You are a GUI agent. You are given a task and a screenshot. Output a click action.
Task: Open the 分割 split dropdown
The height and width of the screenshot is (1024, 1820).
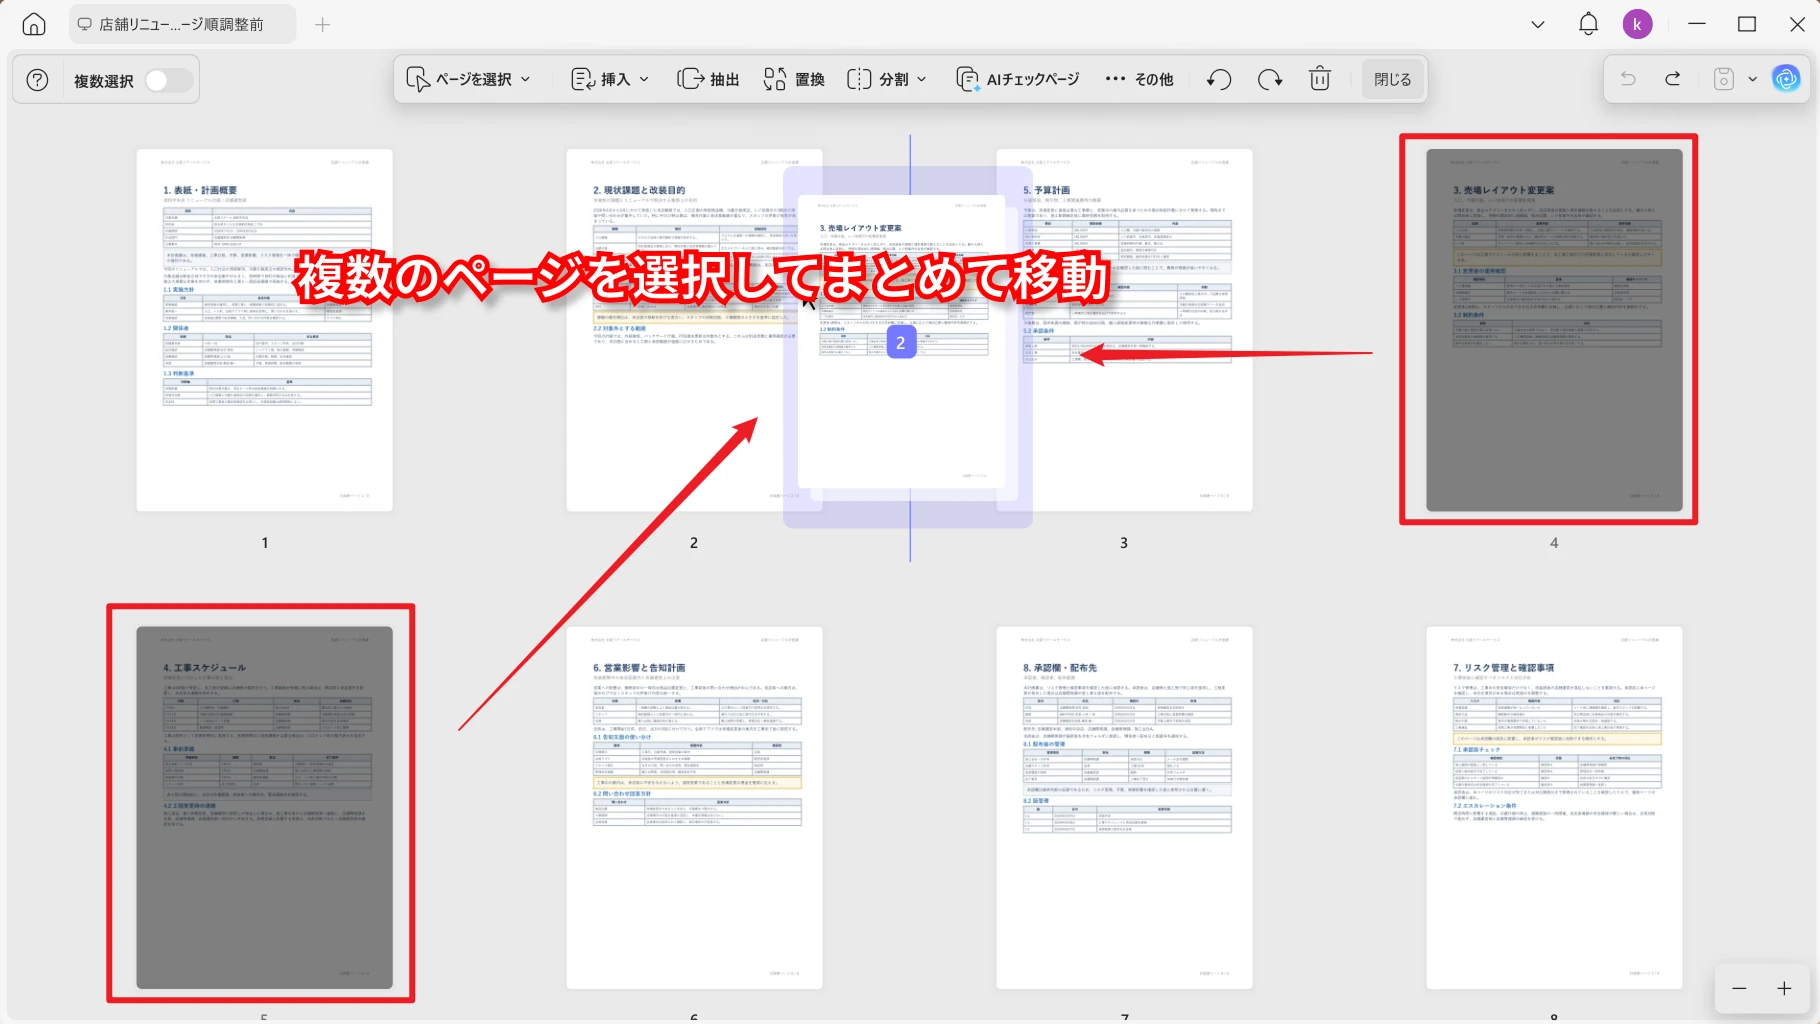pyautogui.click(x=887, y=79)
